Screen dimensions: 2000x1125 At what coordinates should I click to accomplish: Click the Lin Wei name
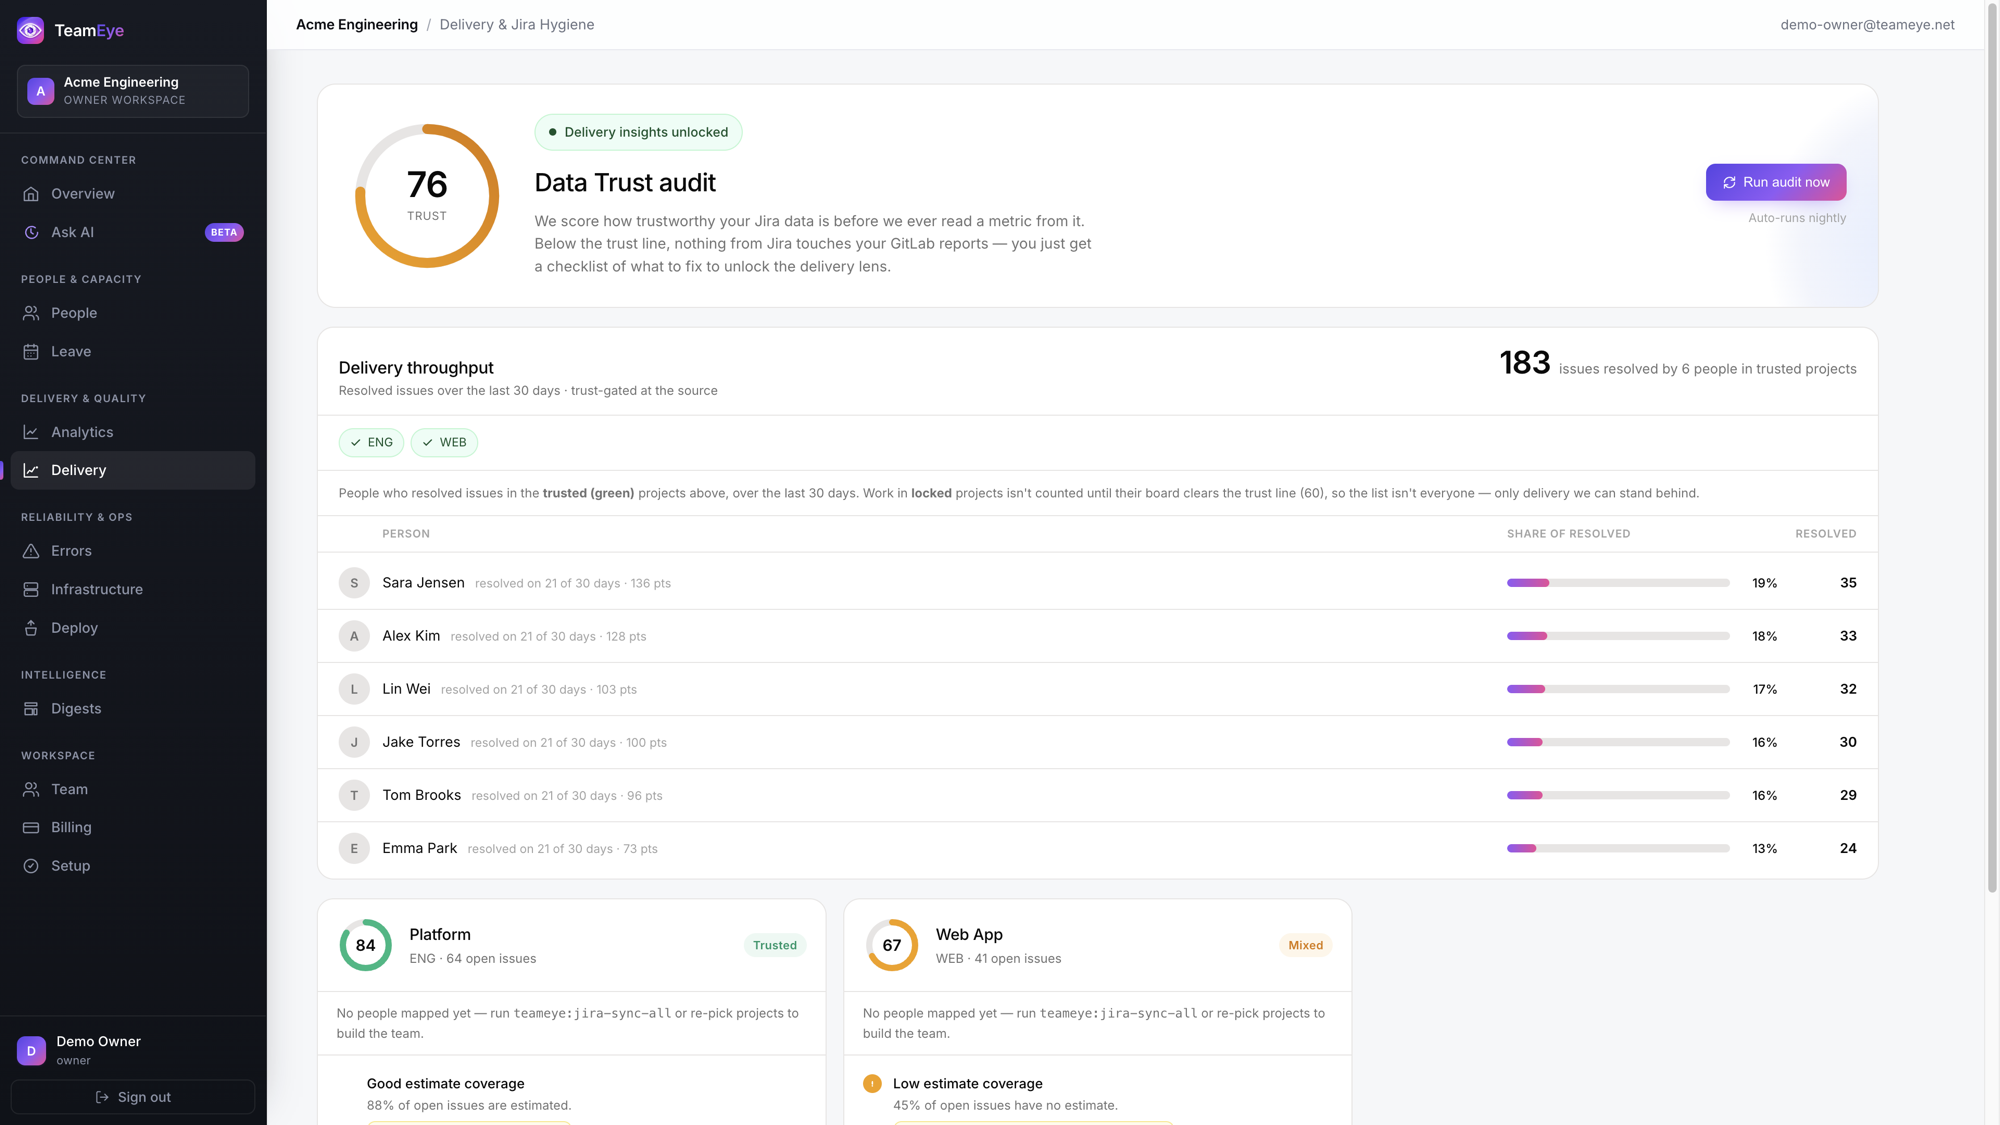406,689
